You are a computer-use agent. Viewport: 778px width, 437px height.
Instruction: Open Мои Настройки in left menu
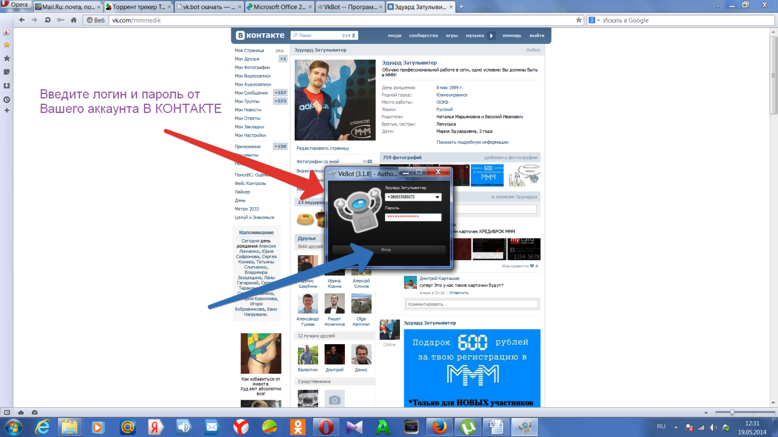250,135
